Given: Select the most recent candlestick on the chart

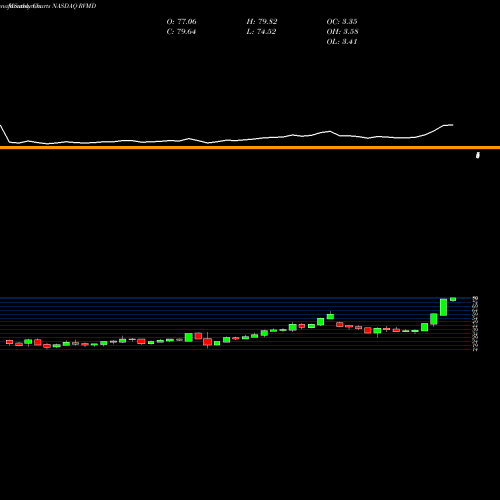Looking at the screenshot, I should [x=453, y=299].
